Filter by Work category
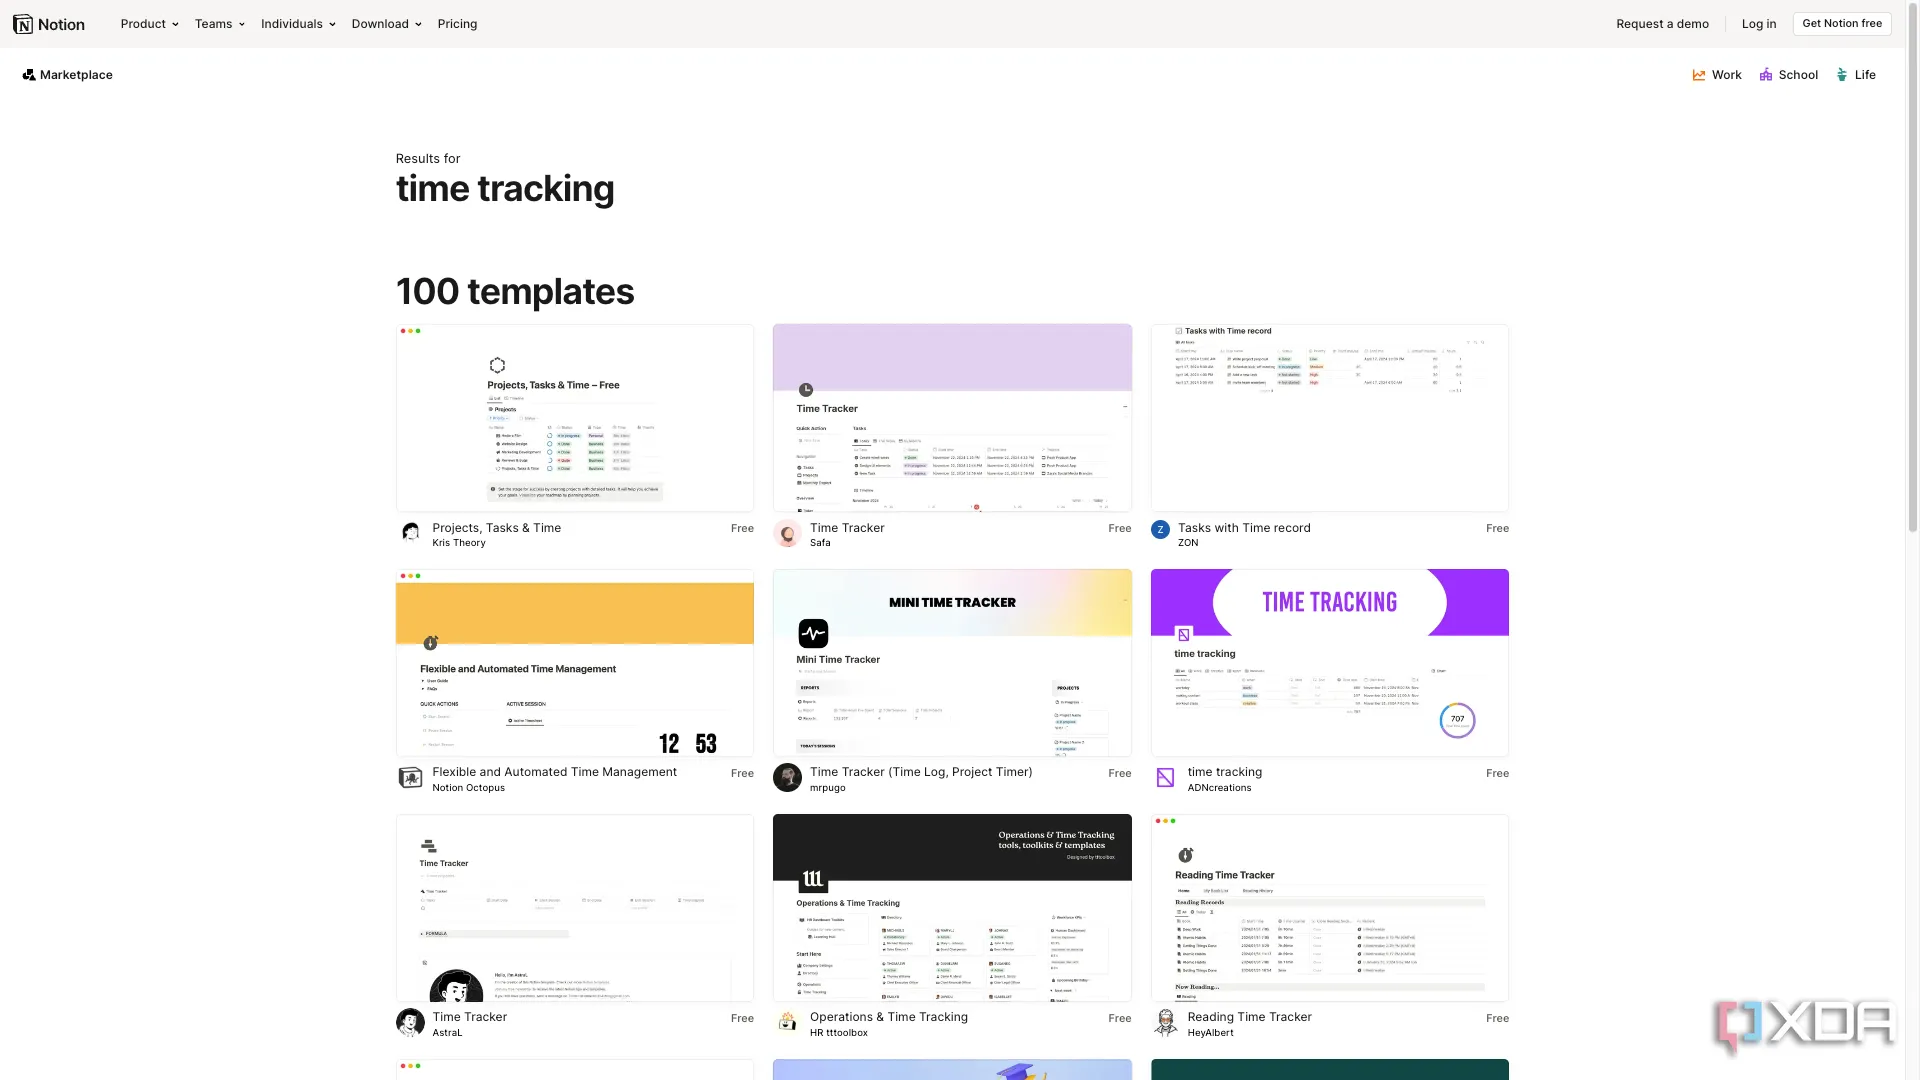This screenshot has width=1920, height=1080. (x=1717, y=75)
